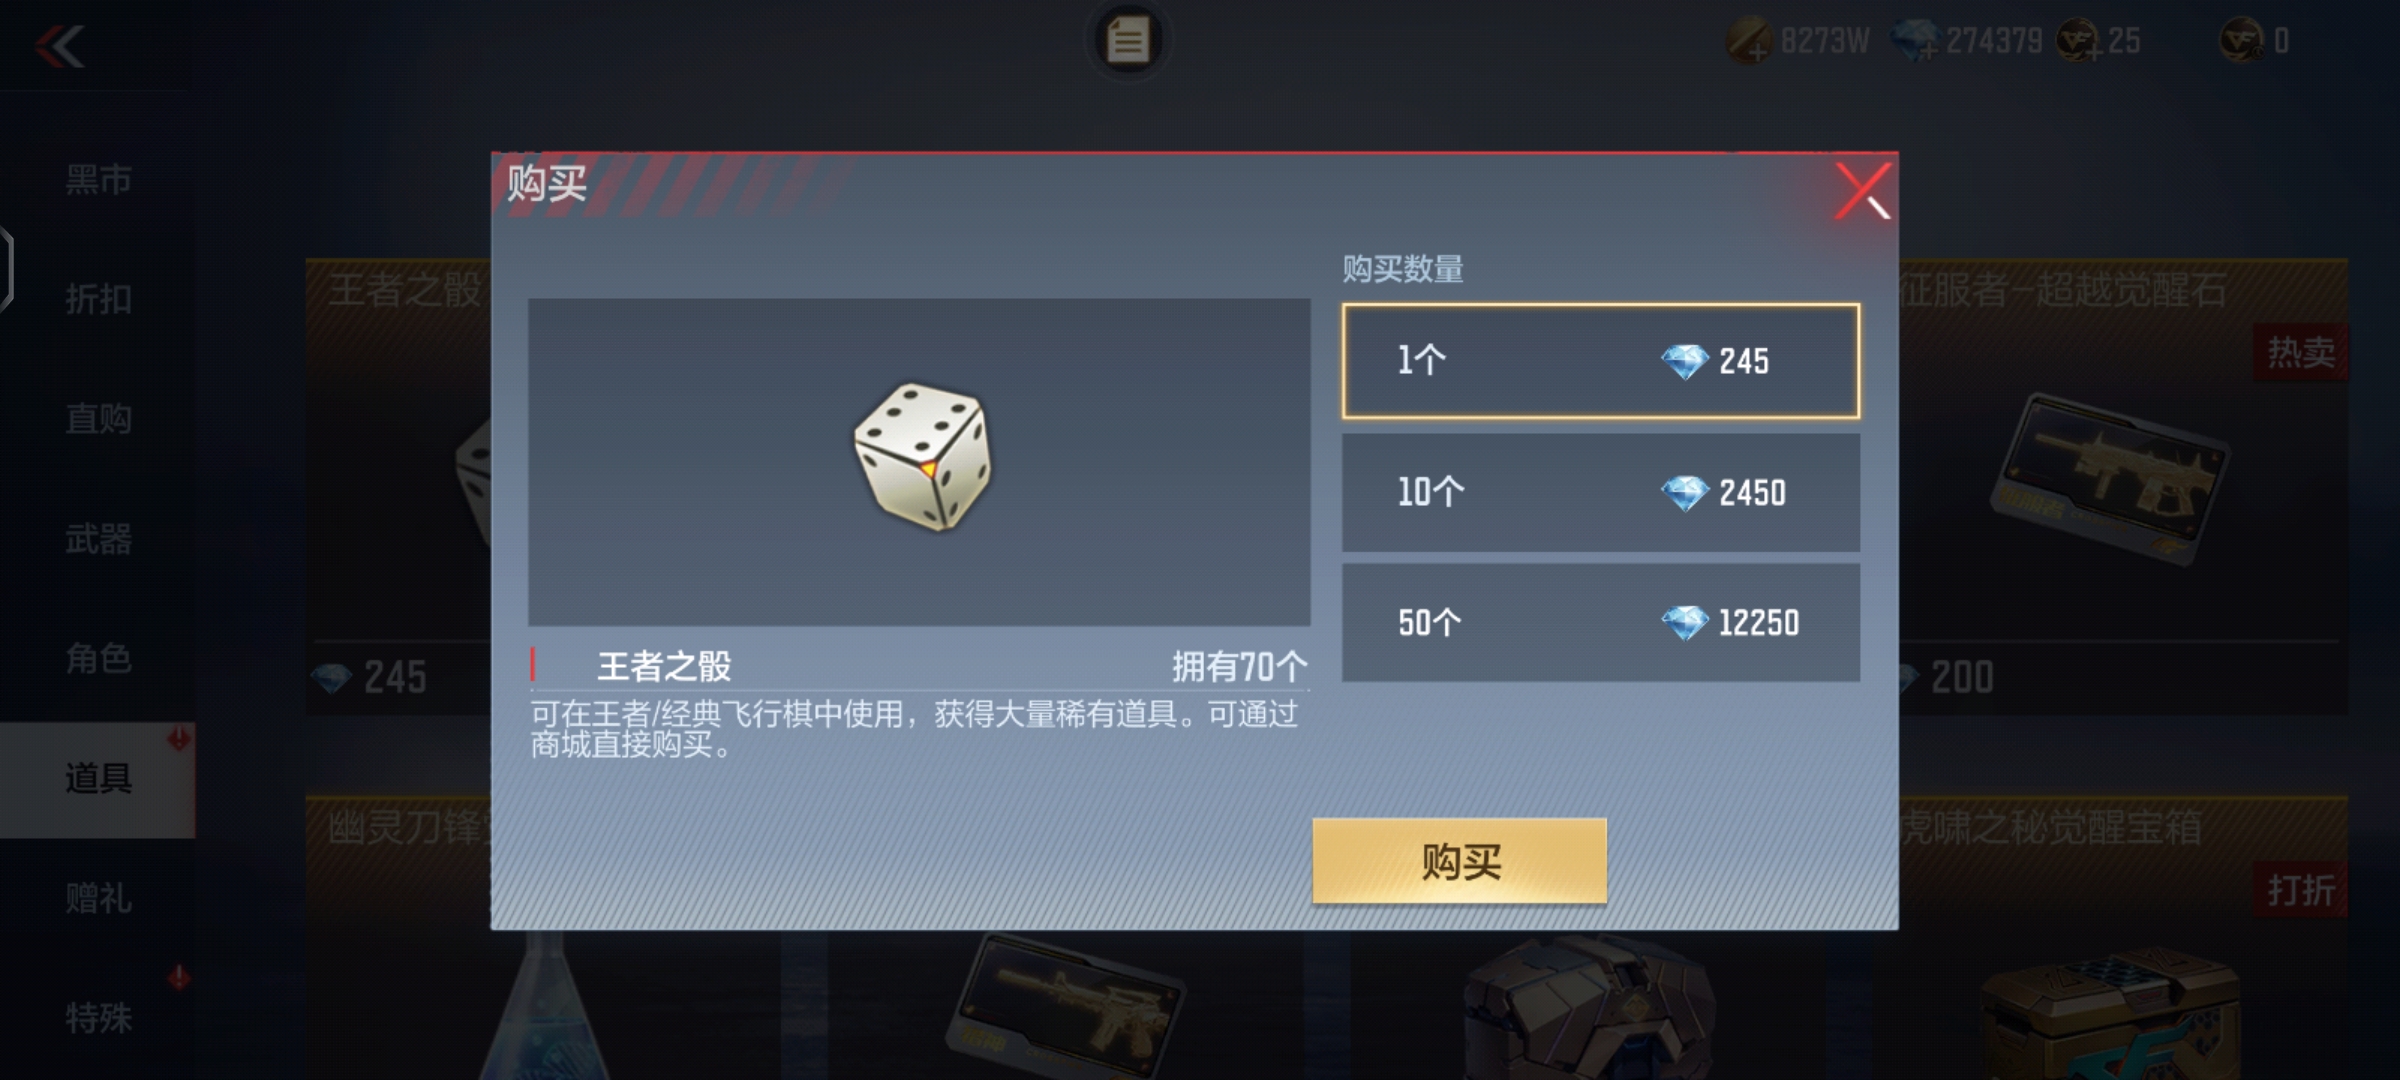This screenshot has height=1080, width=2400.
Task: Click the gold coin currency icon beside 8273W
Action: pos(1748,42)
